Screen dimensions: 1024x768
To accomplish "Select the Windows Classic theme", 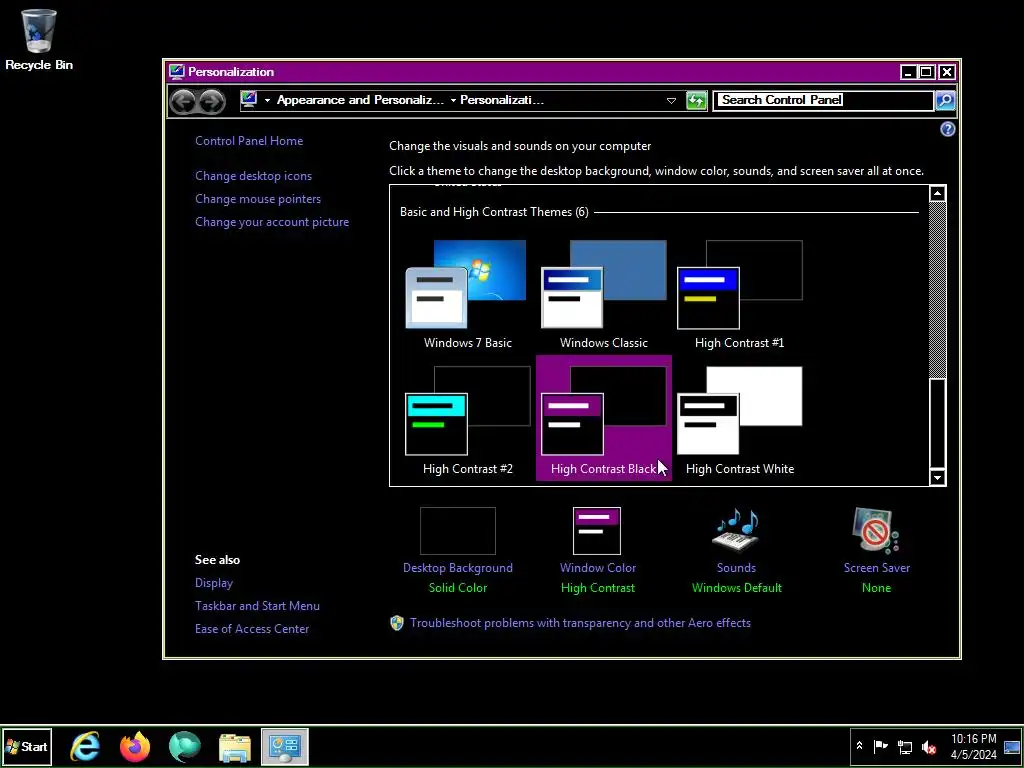I will pyautogui.click(x=603, y=293).
